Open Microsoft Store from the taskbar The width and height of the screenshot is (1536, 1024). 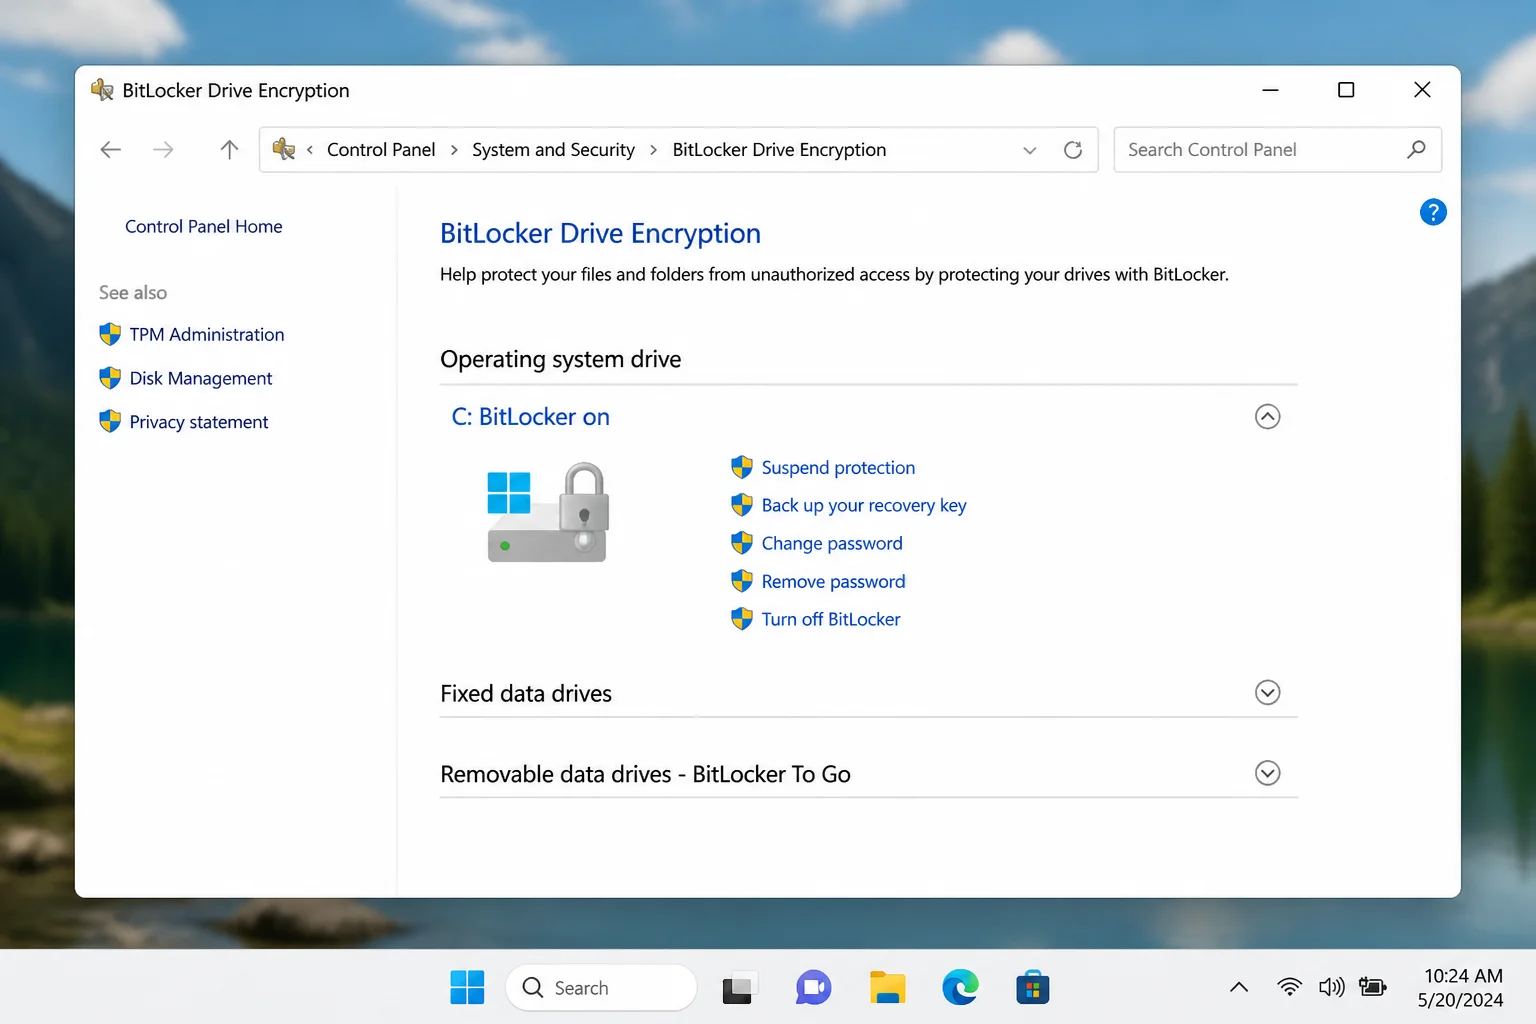(1033, 988)
